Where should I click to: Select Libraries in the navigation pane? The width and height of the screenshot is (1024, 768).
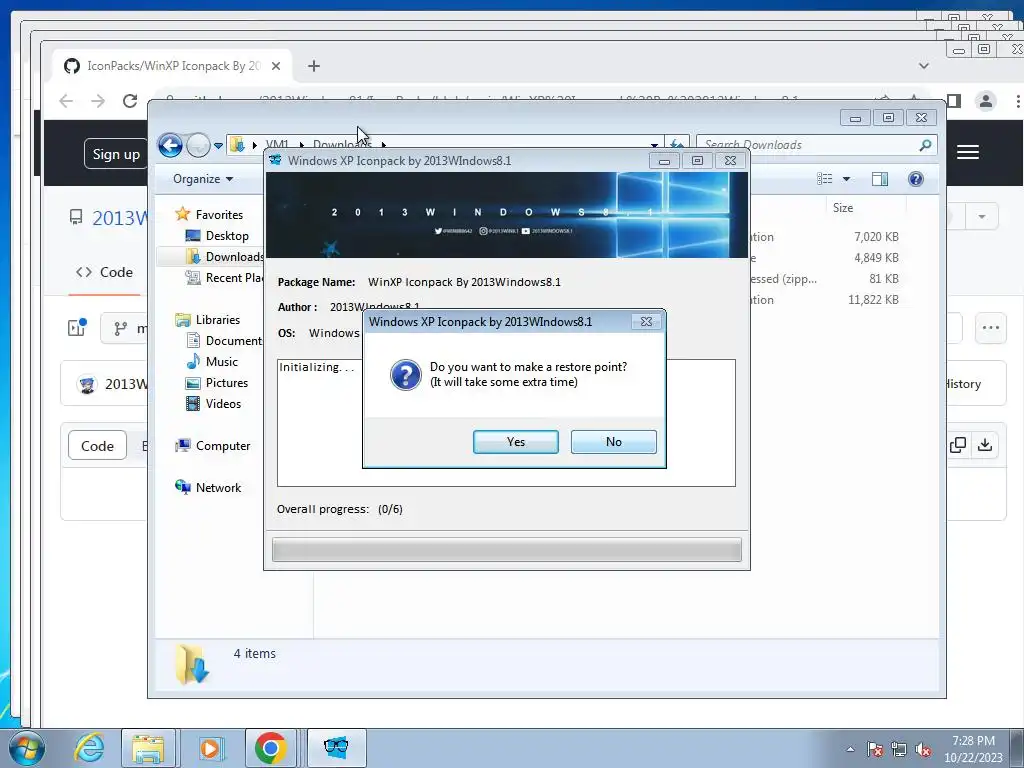point(208,319)
